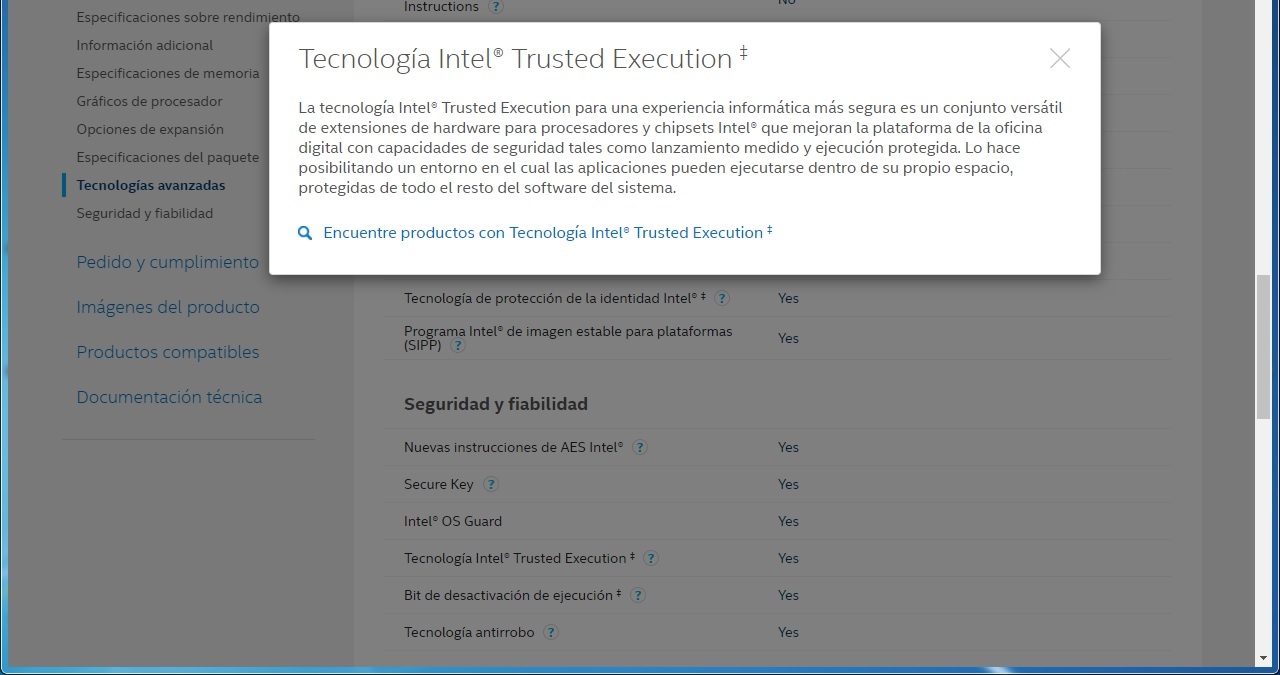Click the page's vertical scrollbar thumb
Image resolution: width=1280 pixels, height=675 pixels.
(1263, 346)
